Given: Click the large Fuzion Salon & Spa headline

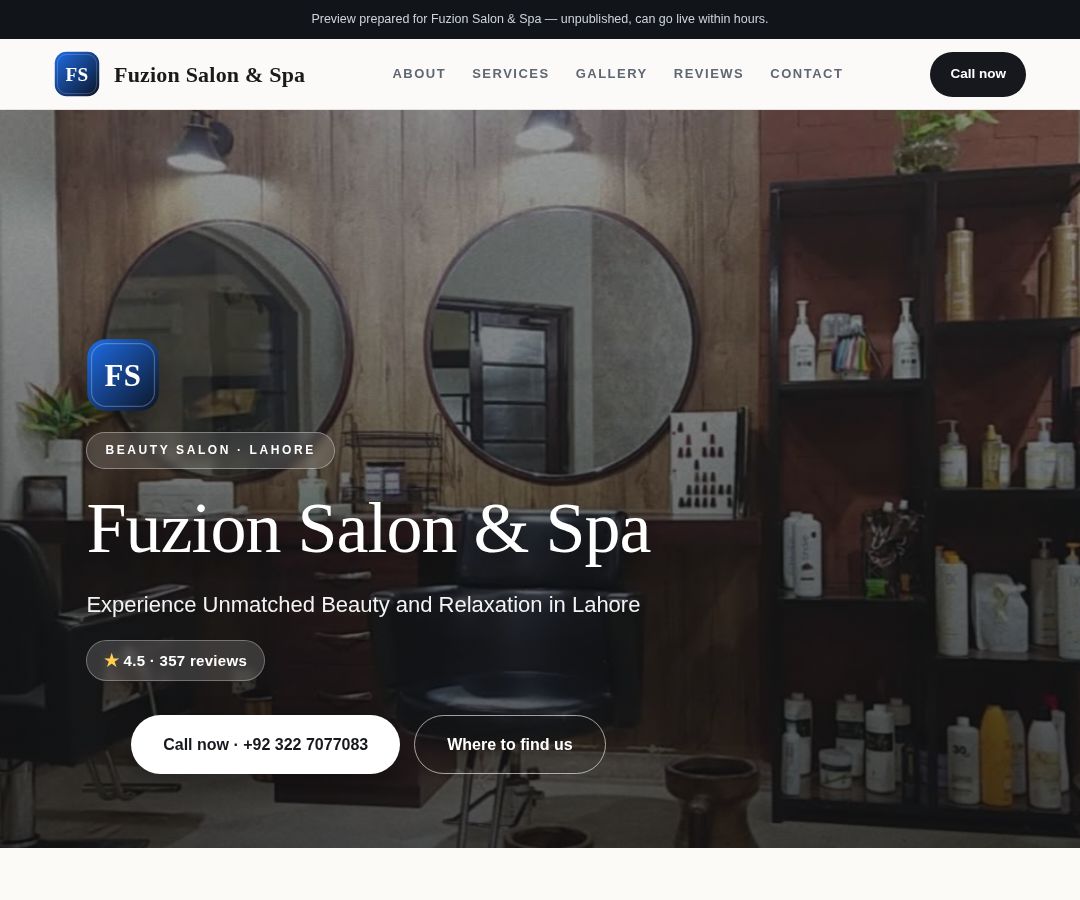Looking at the screenshot, I should (368, 529).
